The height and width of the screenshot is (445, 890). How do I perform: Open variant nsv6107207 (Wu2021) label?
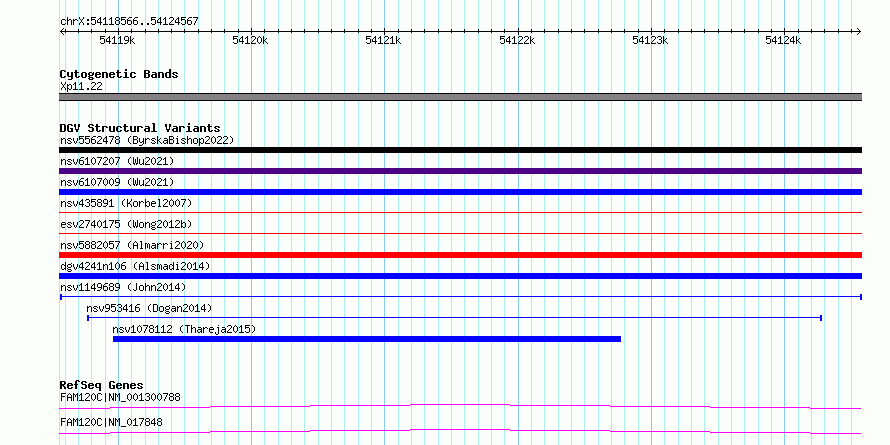point(117,161)
